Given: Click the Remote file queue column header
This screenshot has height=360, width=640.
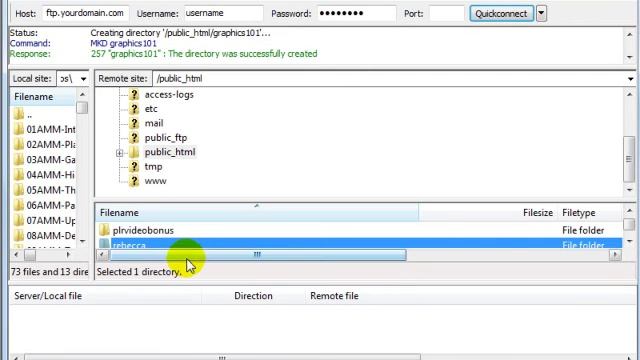Looking at the screenshot, I should click(334, 296).
